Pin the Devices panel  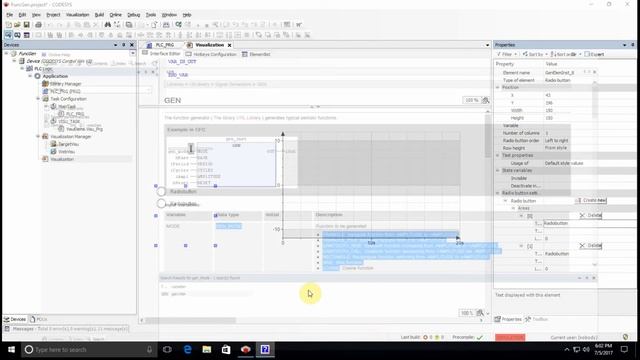pyautogui.click(x=124, y=45)
